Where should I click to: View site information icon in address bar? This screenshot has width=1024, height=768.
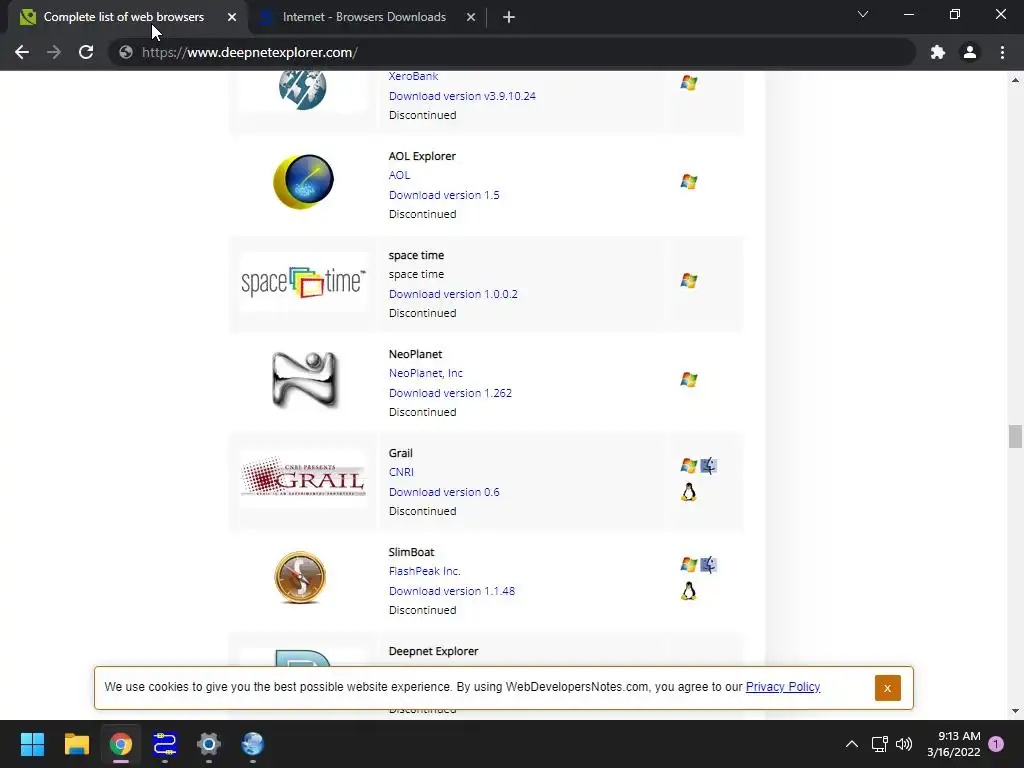click(126, 52)
